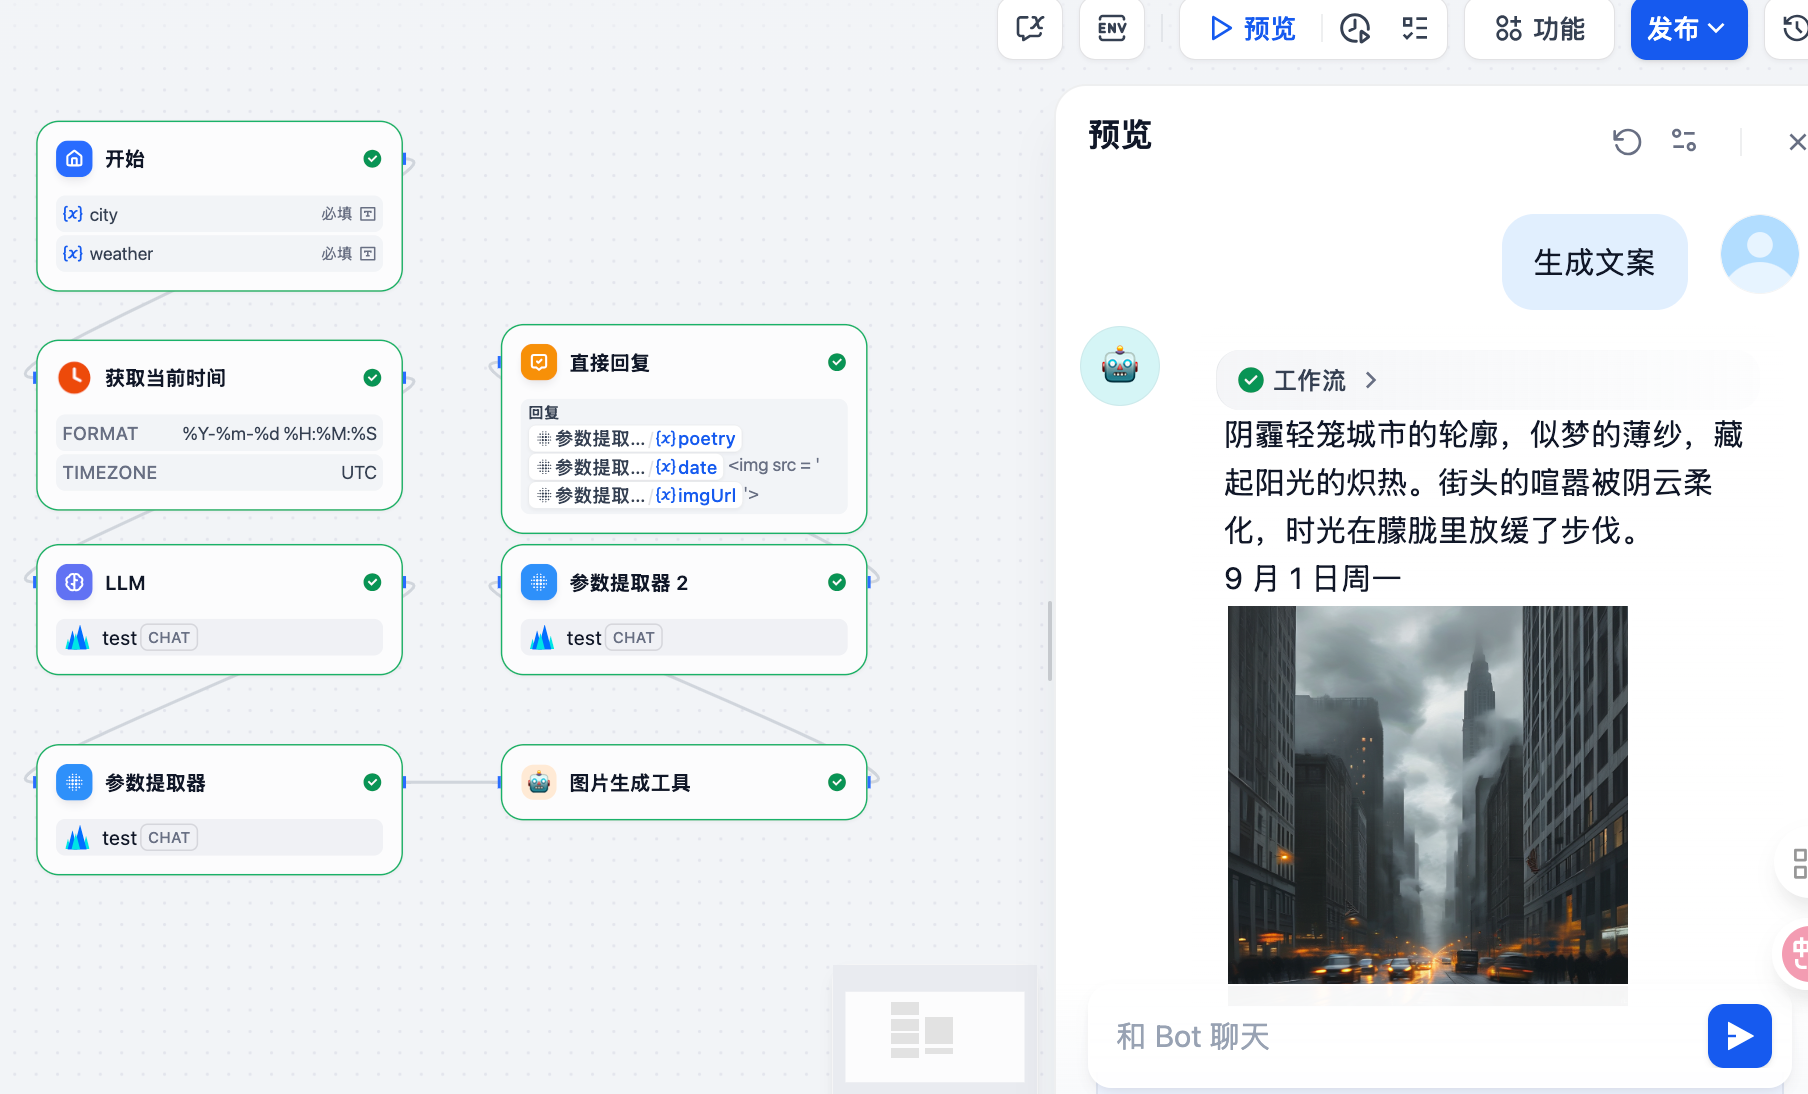
Task: Open run history clock icon
Action: click(x=1355, y=28)
